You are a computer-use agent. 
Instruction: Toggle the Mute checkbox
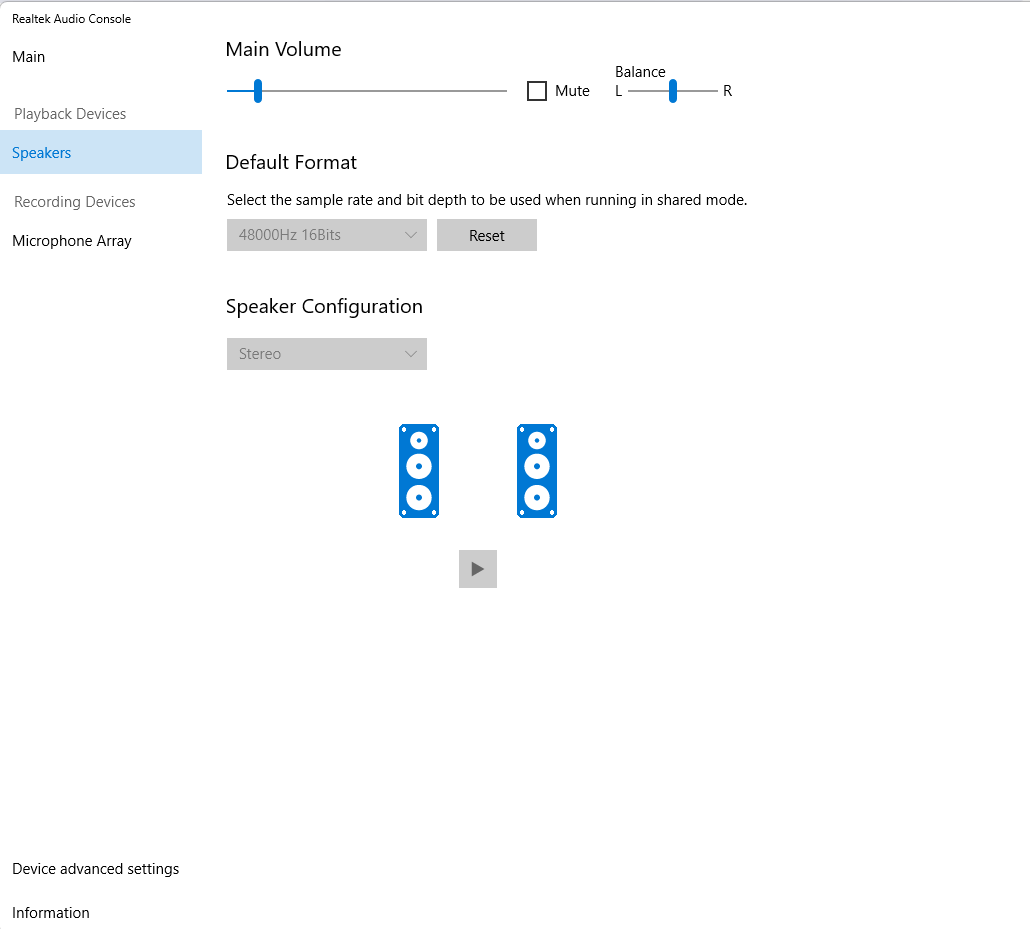coord(537,91)
